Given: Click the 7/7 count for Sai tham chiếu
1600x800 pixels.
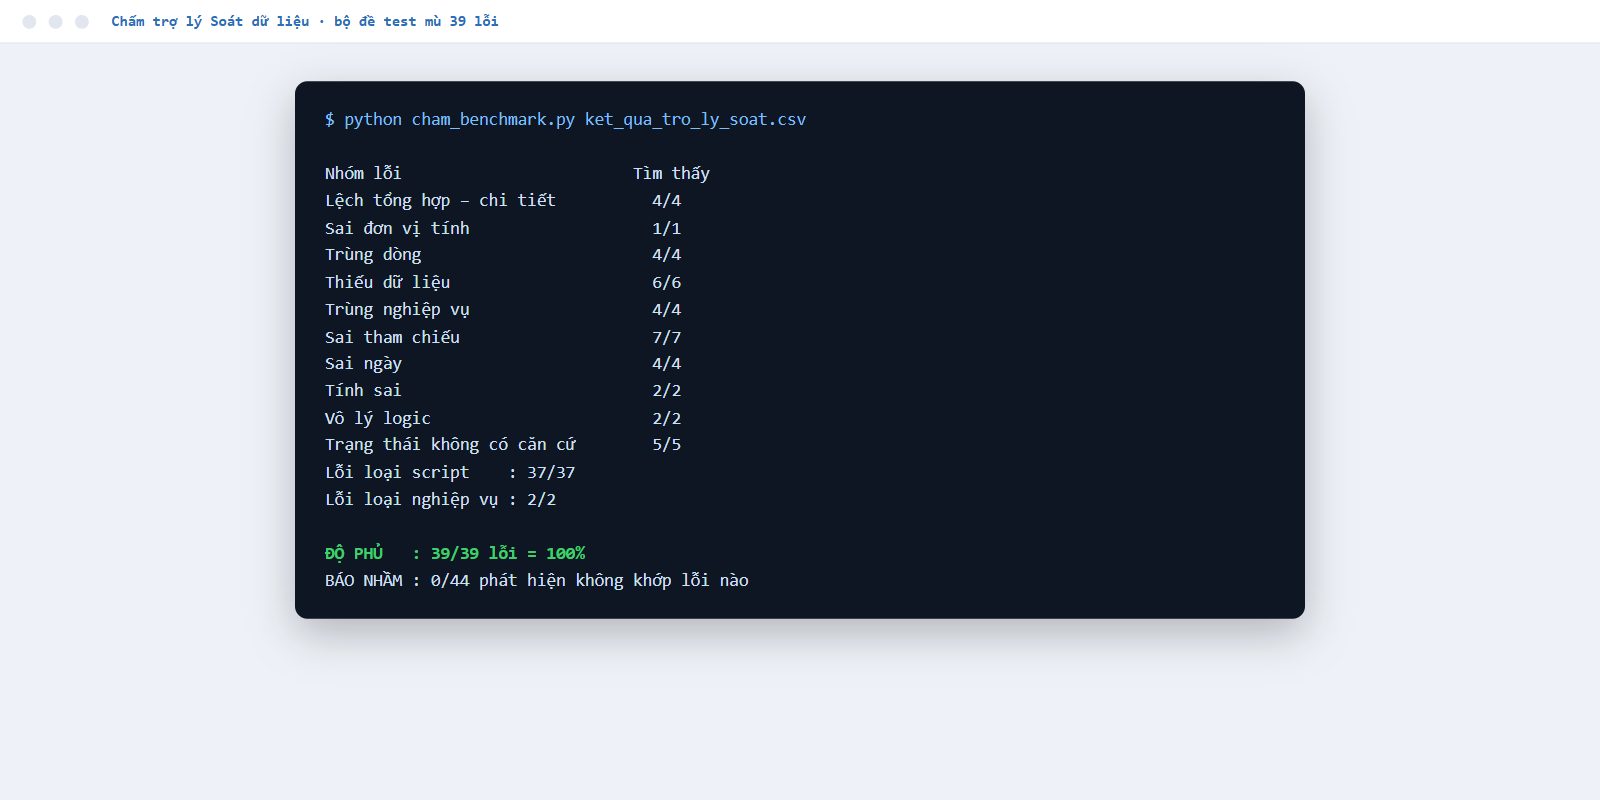Looking at the screenshot, I should [666, 337].
